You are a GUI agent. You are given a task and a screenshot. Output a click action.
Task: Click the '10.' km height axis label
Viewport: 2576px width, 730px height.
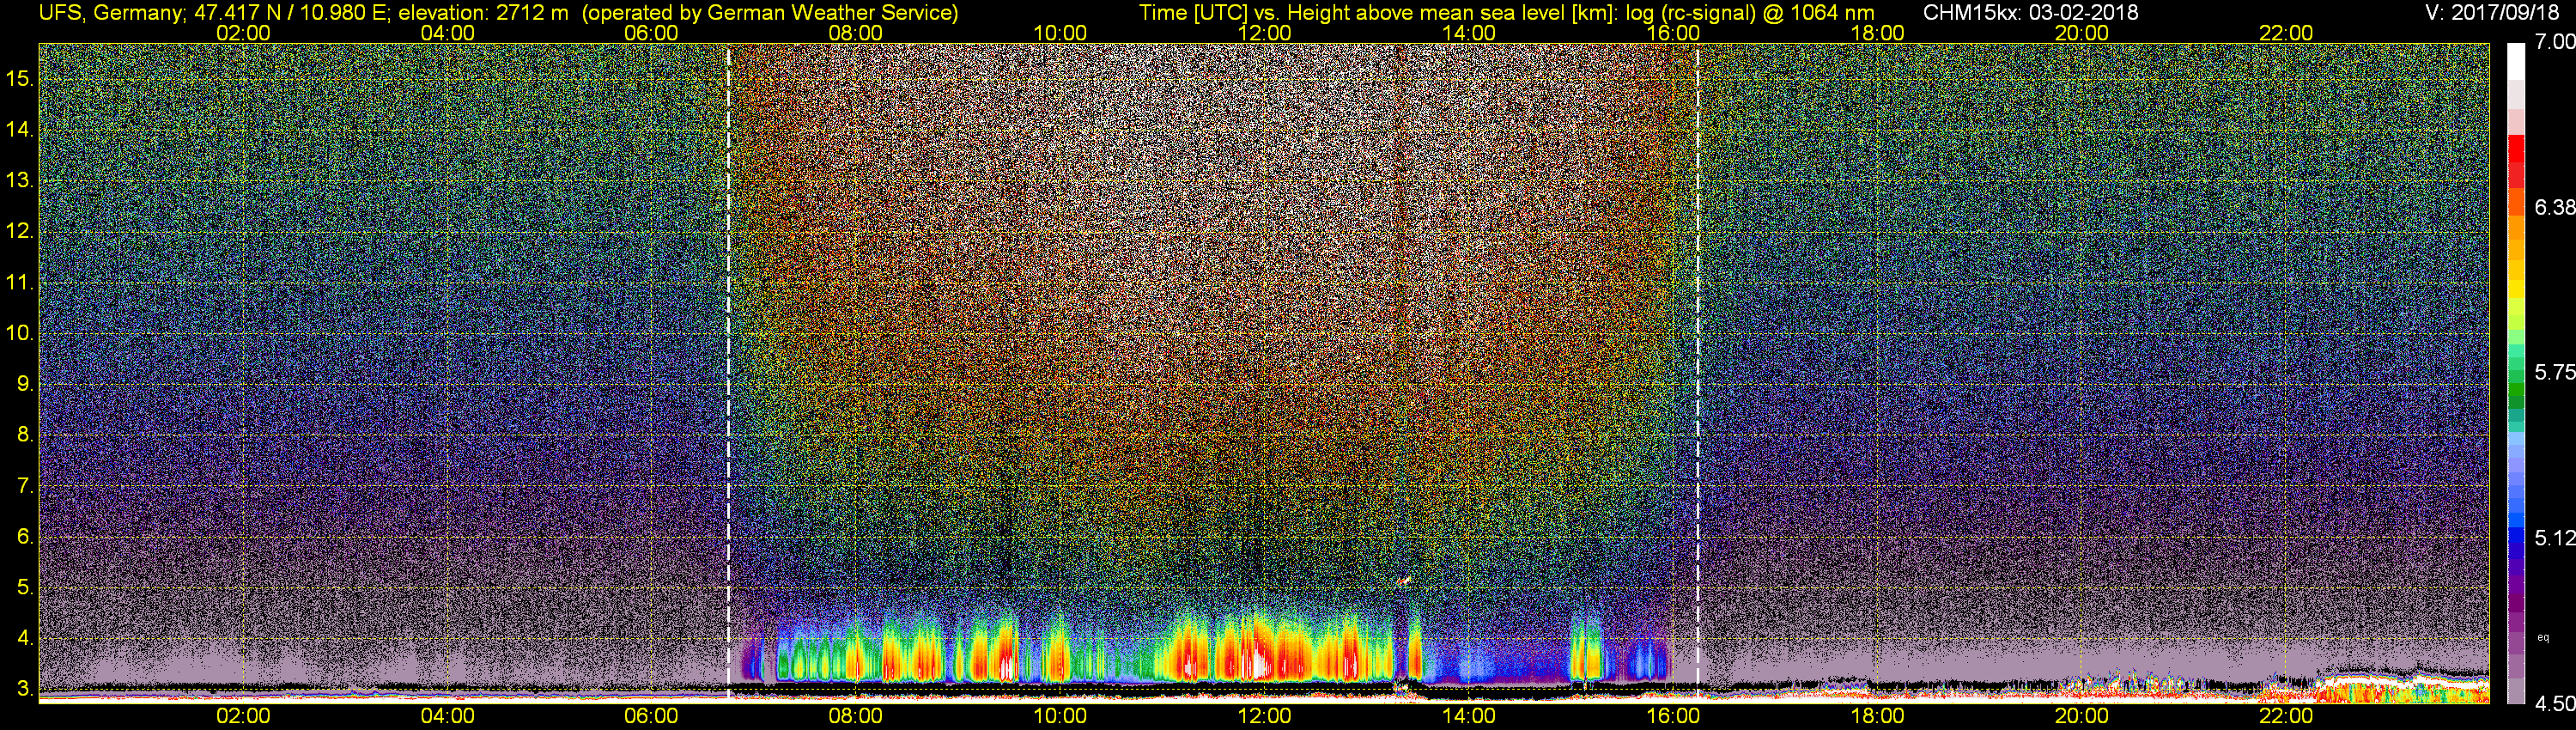pos(20,333)
